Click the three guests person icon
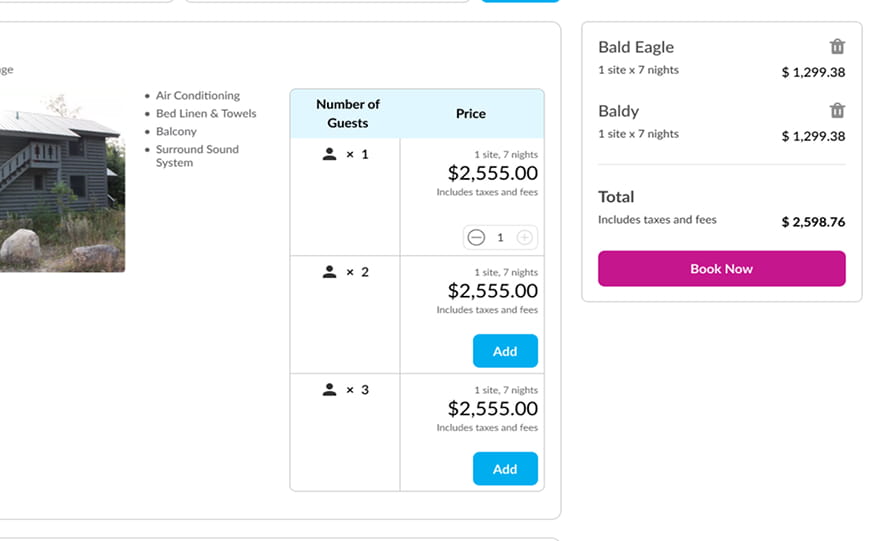Viewport: 891px width, 541px height. (x=330, y=390)
